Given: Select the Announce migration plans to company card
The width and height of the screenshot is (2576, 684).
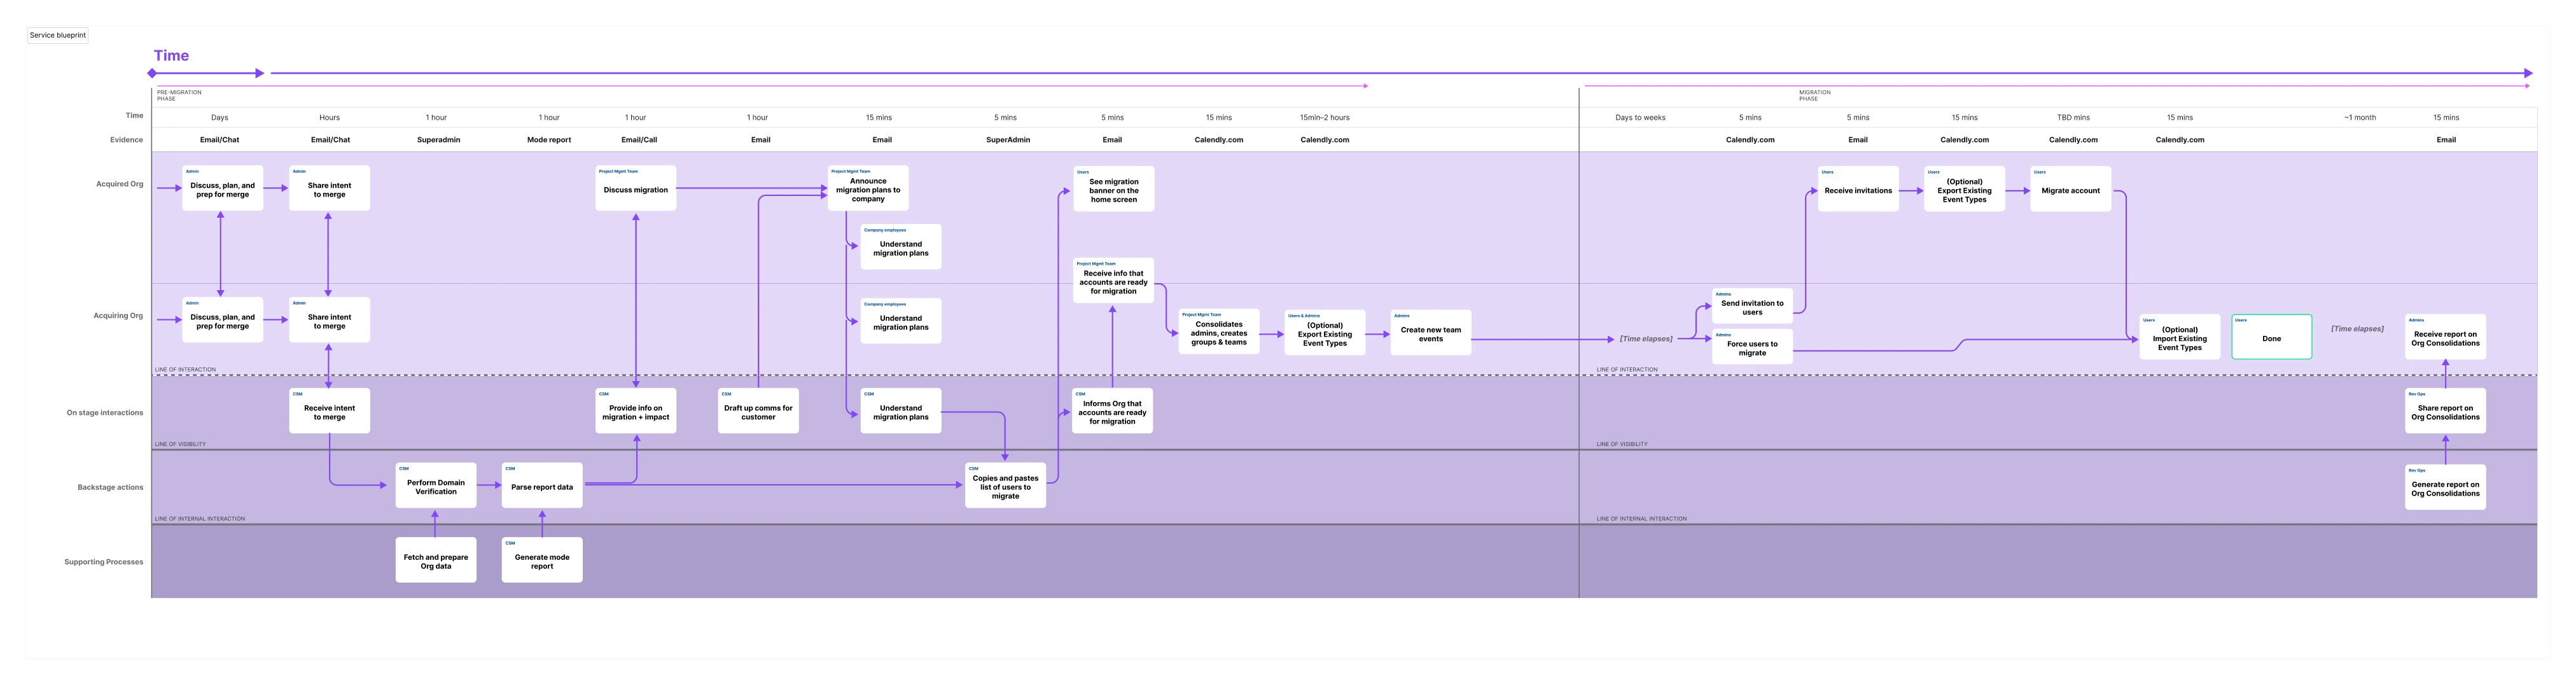Looking at the screenshot, I should click(x=868, y=188).
